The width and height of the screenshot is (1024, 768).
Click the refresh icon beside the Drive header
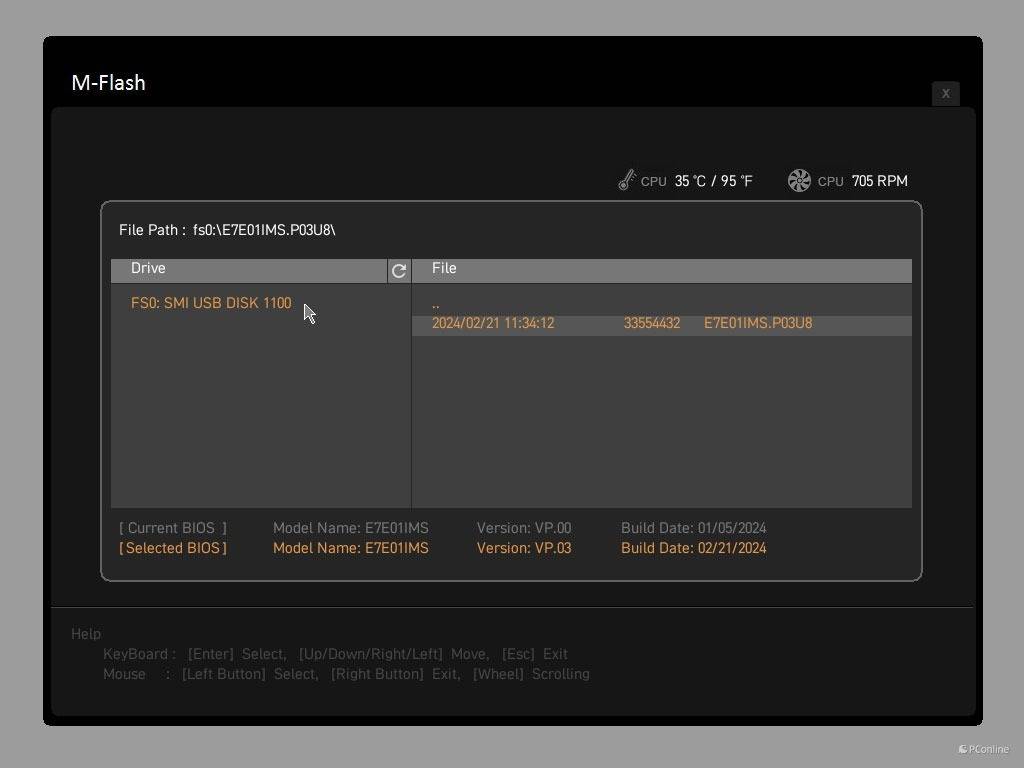[x=399, y=271]
